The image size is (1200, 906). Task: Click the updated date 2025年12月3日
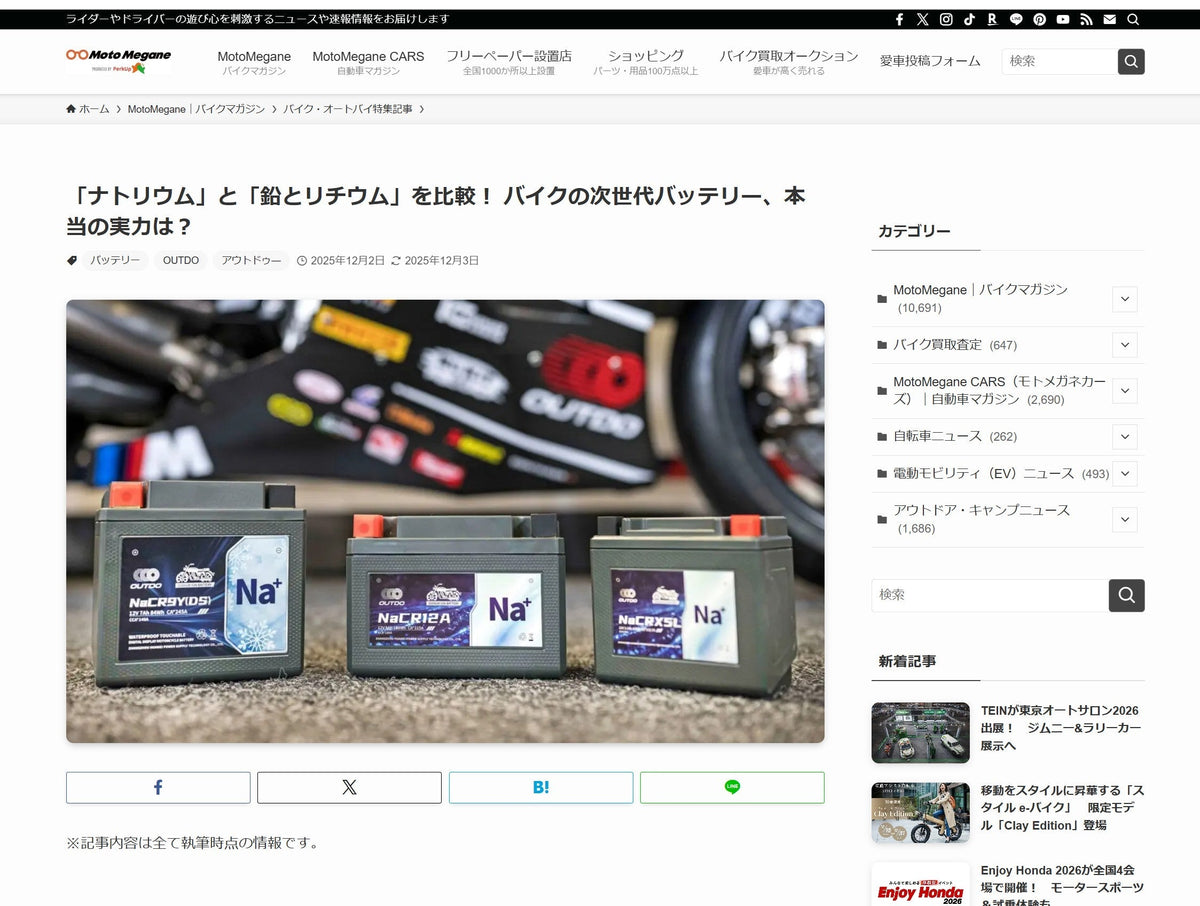tap(442, 260)
